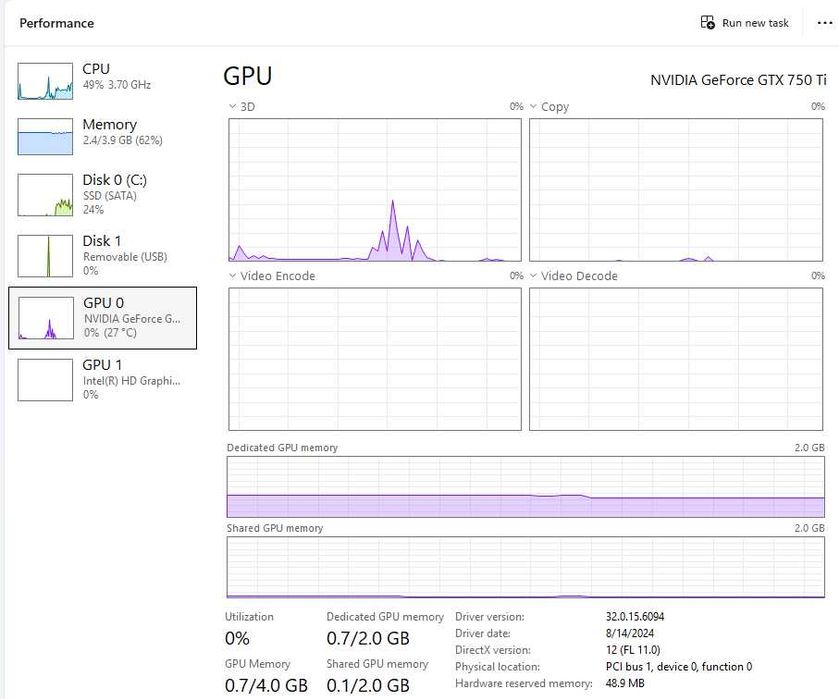Select GPU 1 Intel HD Graphics entry
839x699 pixels.
point(103,379)
